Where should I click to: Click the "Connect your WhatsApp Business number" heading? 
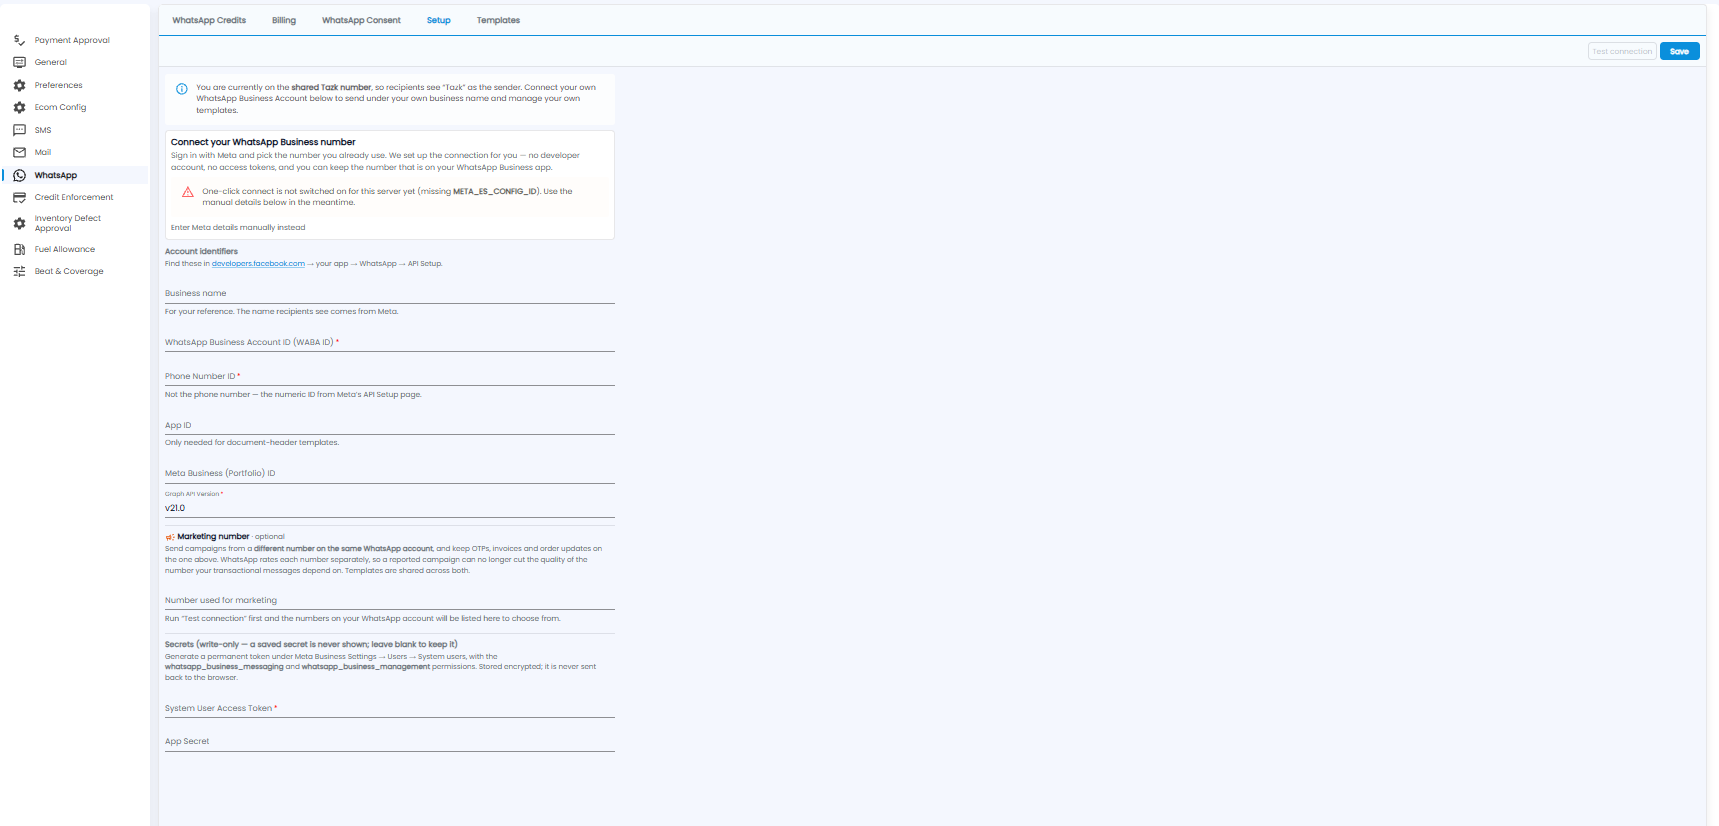263,142
